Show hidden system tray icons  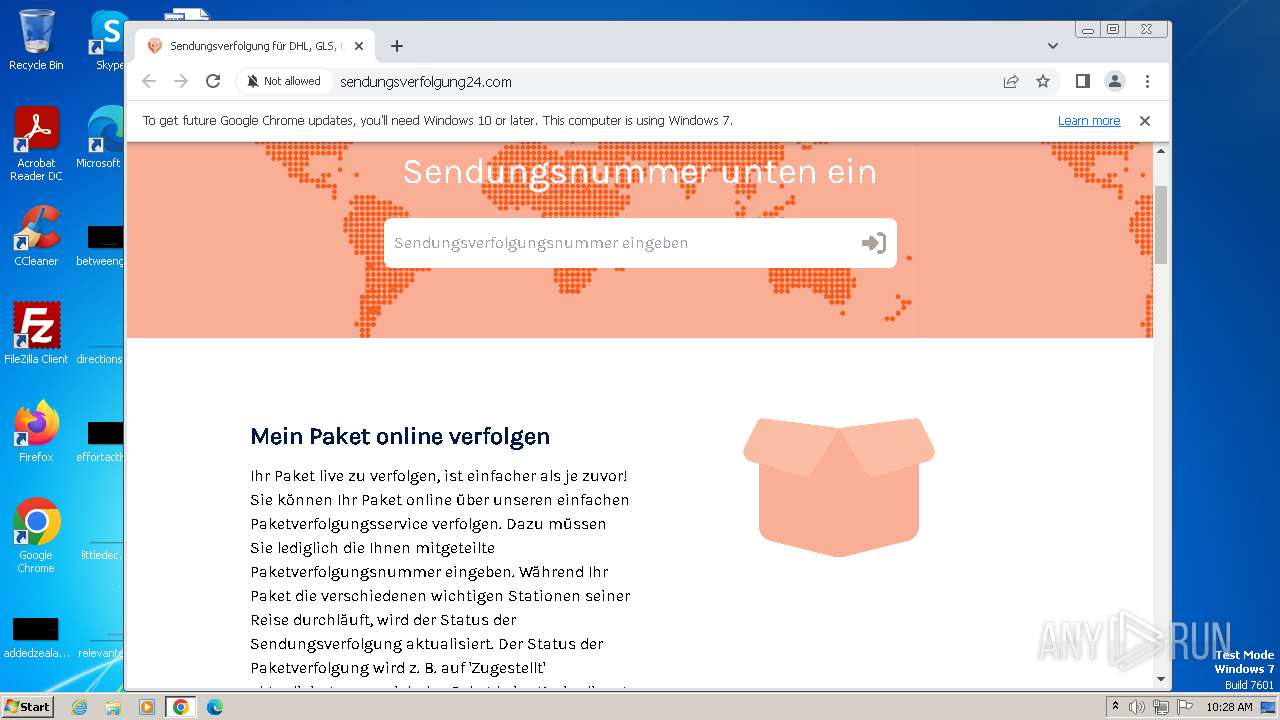(1116, 707)
